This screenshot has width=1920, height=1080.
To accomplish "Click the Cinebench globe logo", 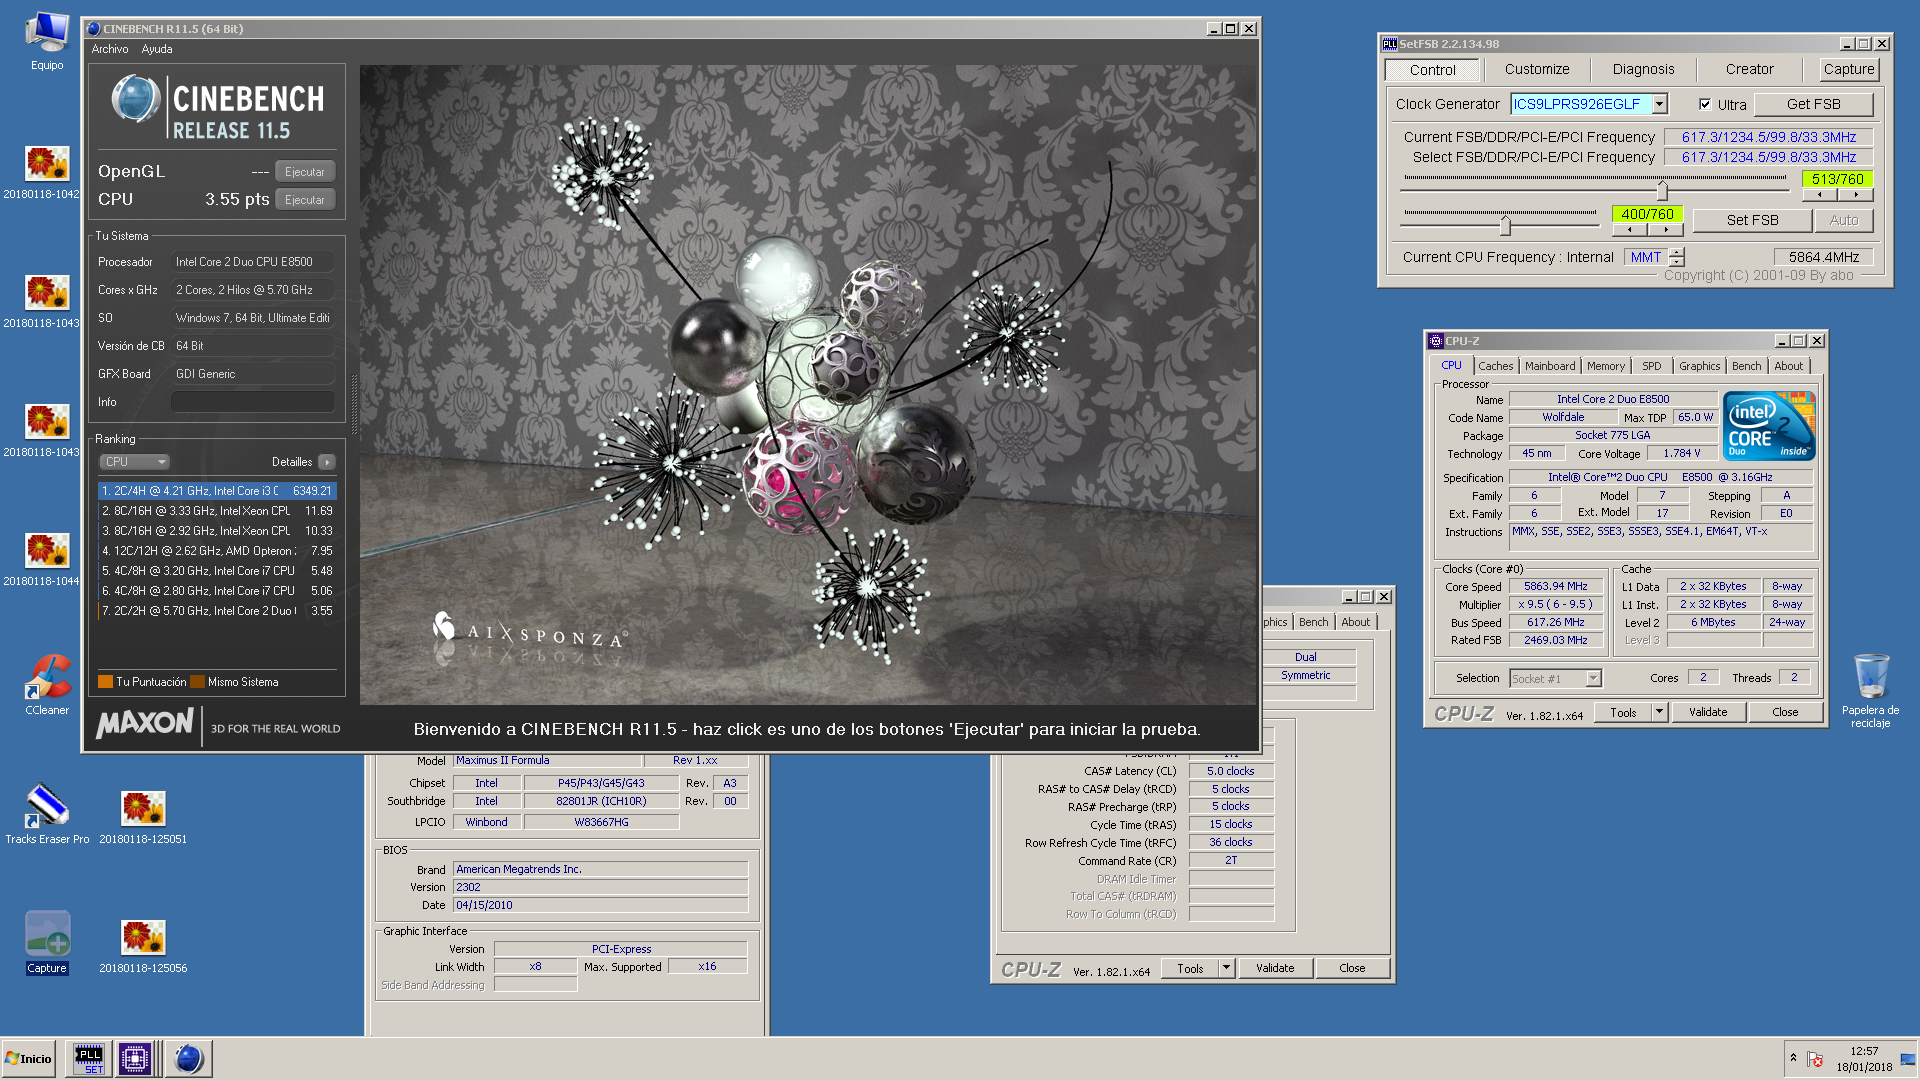I will coord(136,98).
